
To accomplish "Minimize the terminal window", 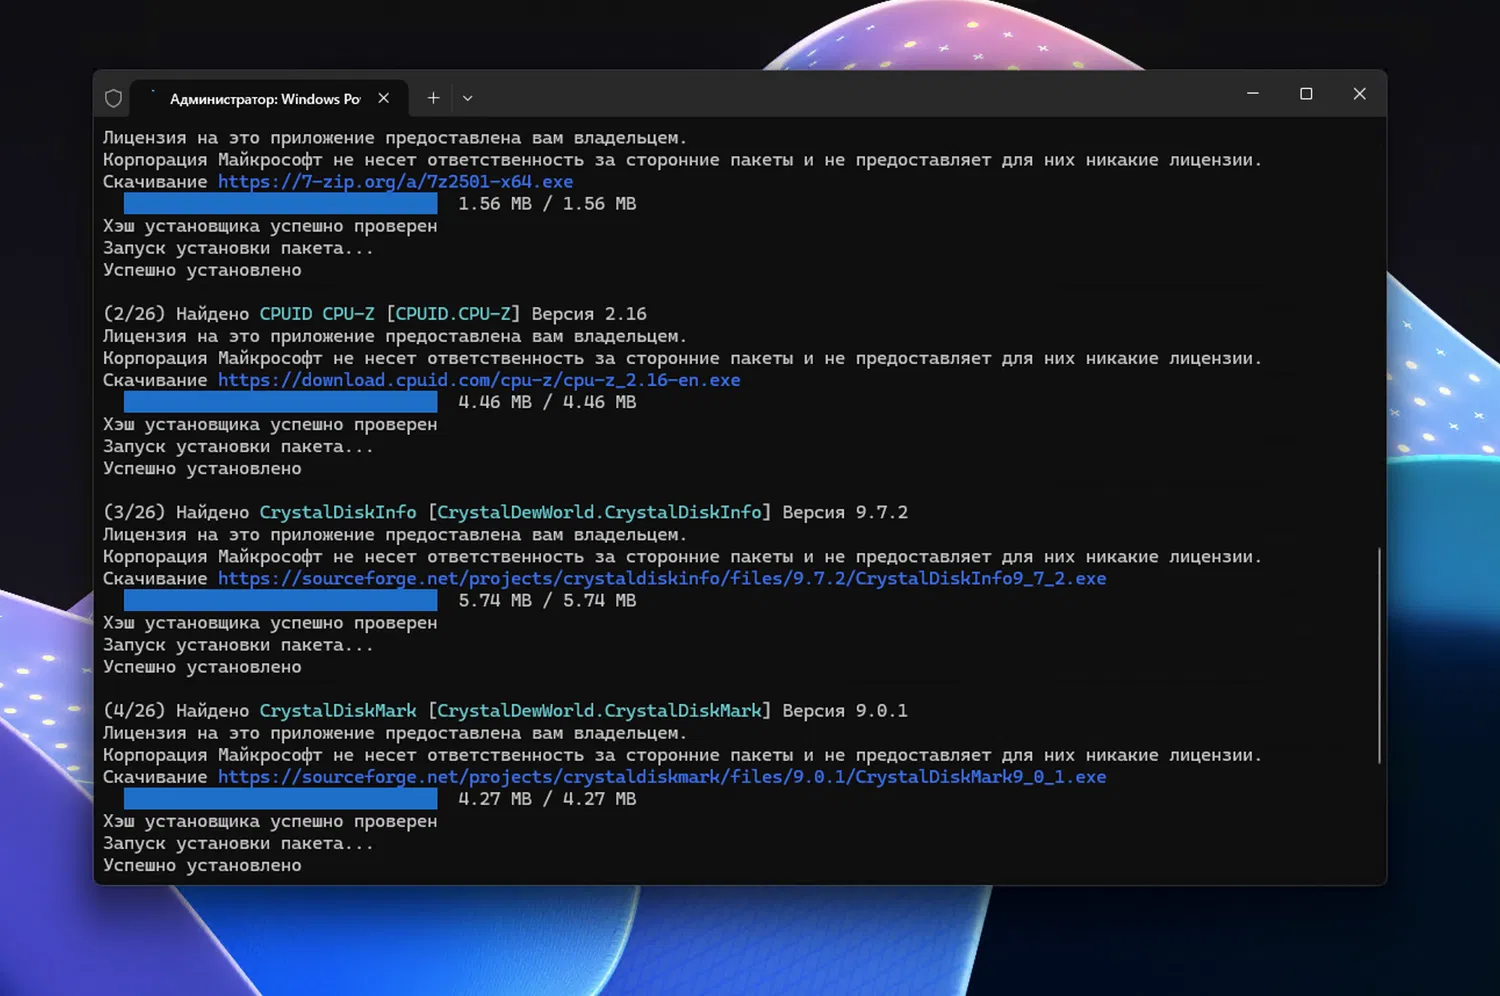I will 1253,94.
